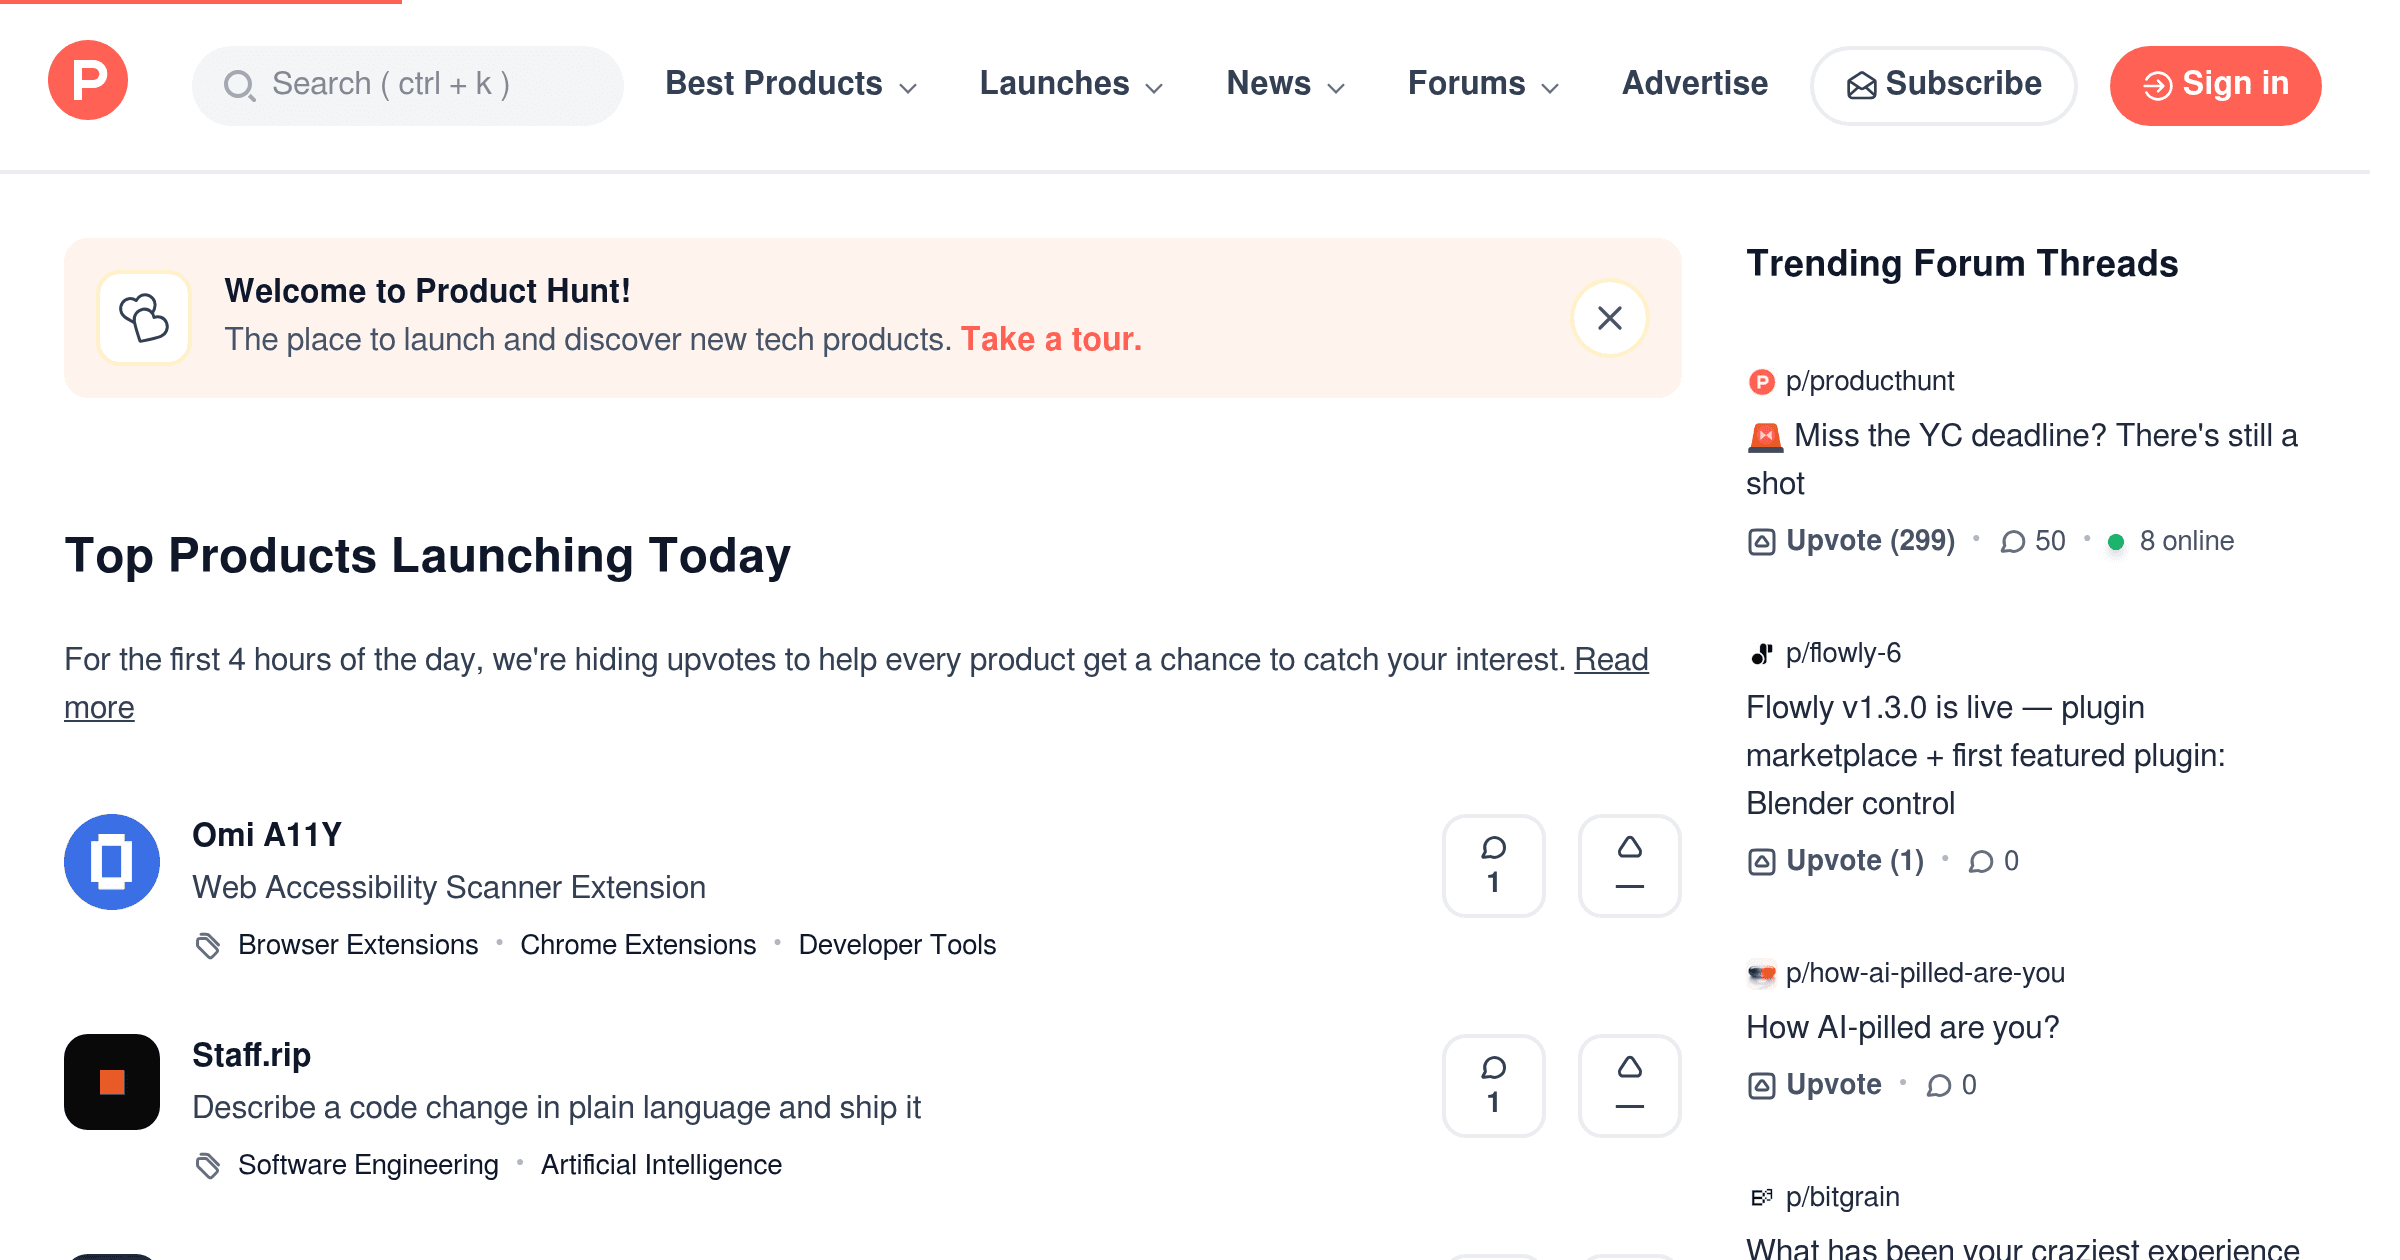2400x1260 pixels.
Task: View comments on the Flowly thread
Action: (x=1993, y=861)
